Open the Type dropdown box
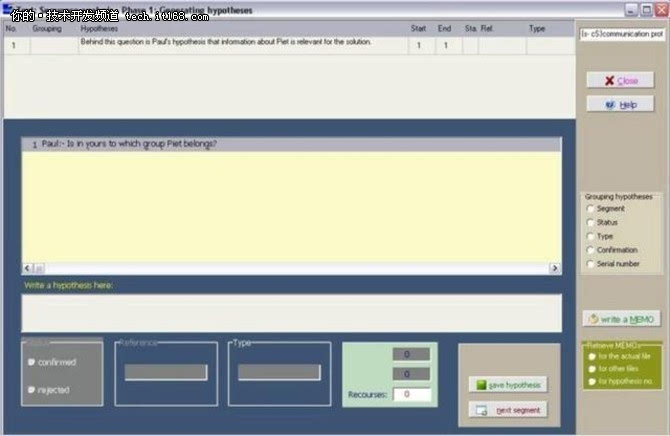 (x=279, y=372)
